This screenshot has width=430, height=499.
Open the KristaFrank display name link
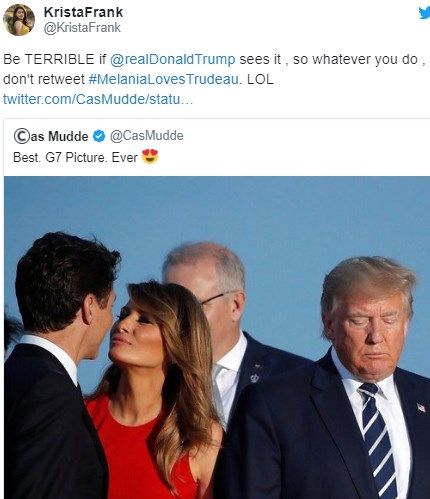(83, 12)
